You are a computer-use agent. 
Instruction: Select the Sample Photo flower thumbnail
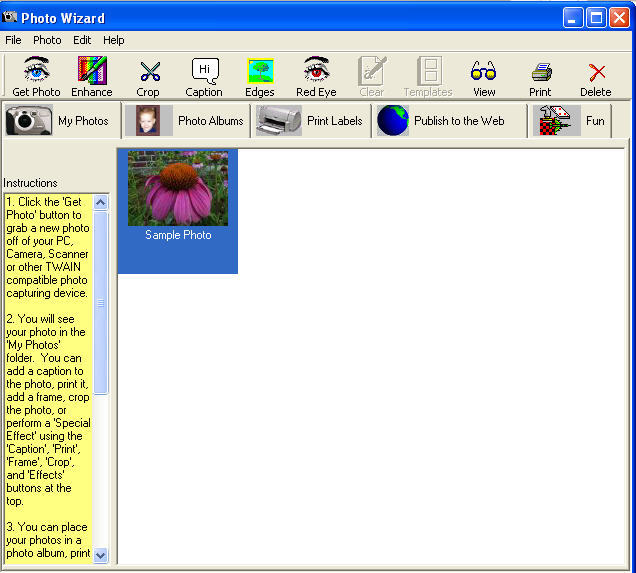[x=178, y=188]
